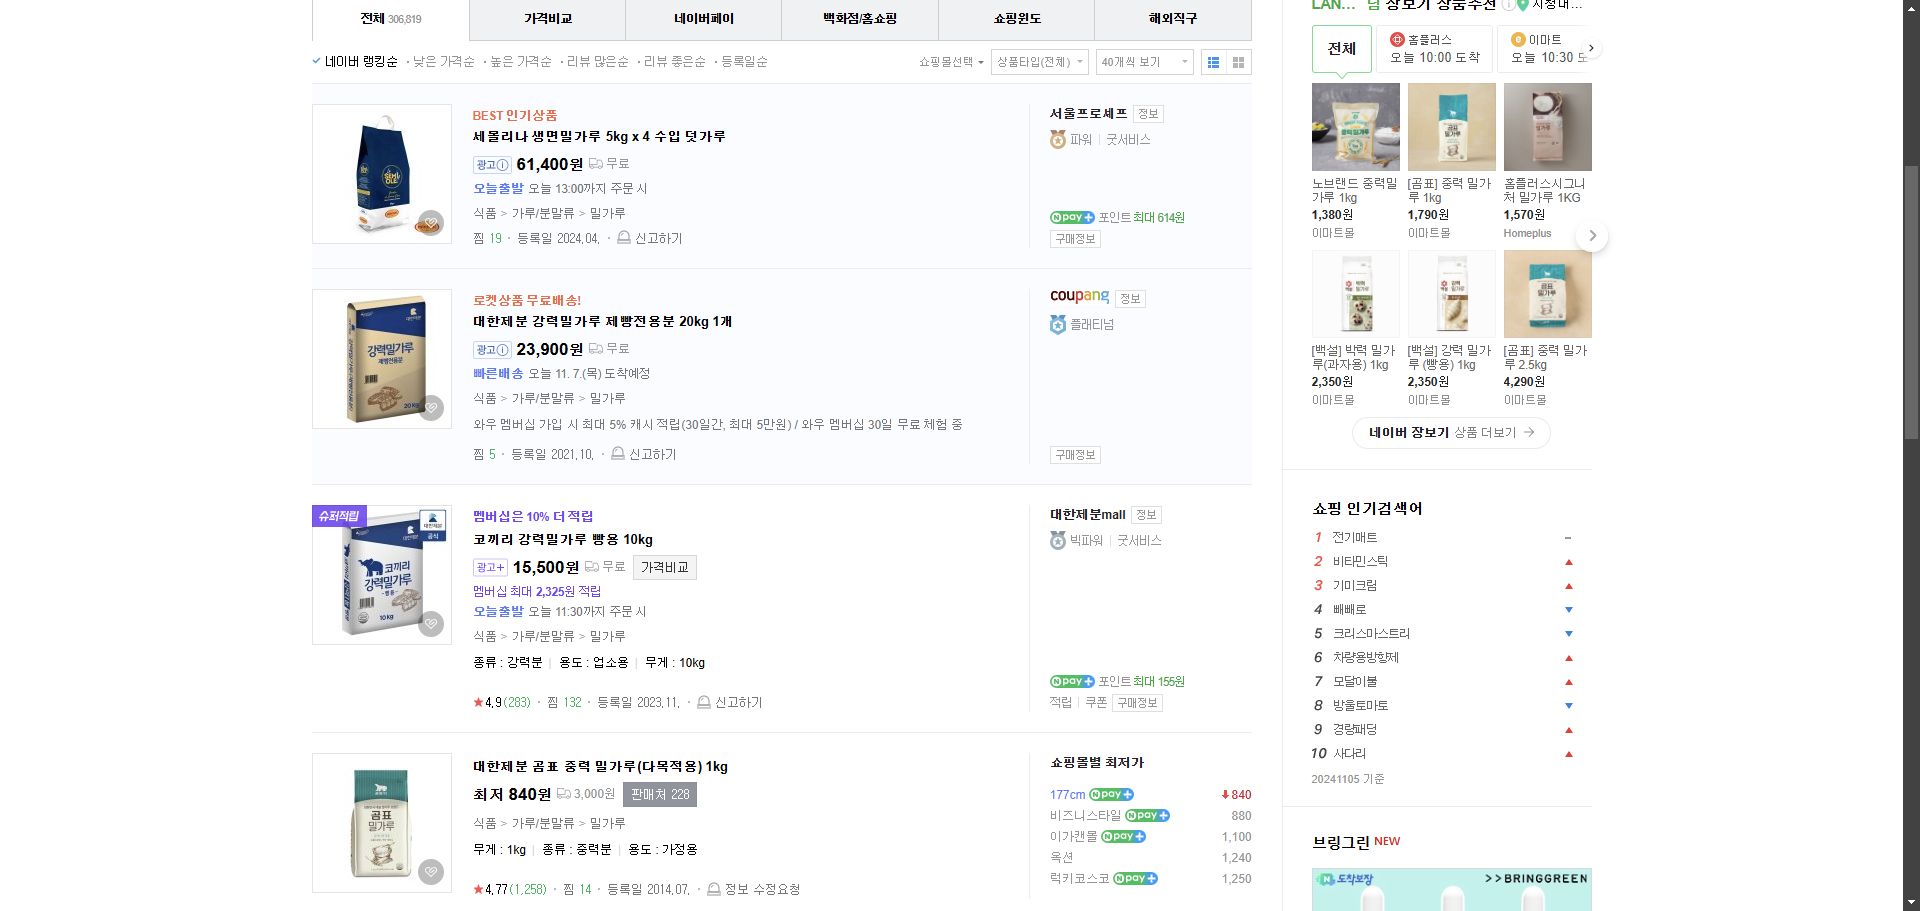Screen dimensions: 1920x911
Task: Click Npay+ badge beside 럭키코스코
Action: click(x=1135, y=879)
